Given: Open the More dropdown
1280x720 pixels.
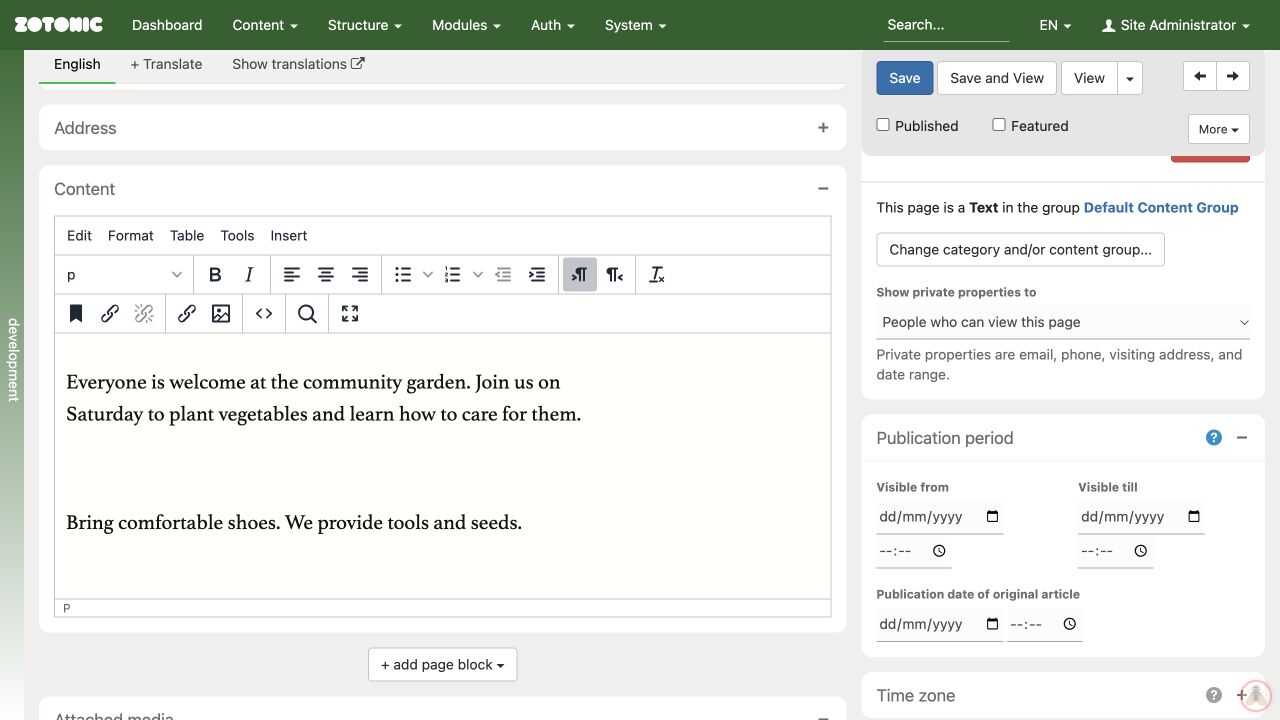Looking at the screenshot, I should click(x=1219, y=129).
